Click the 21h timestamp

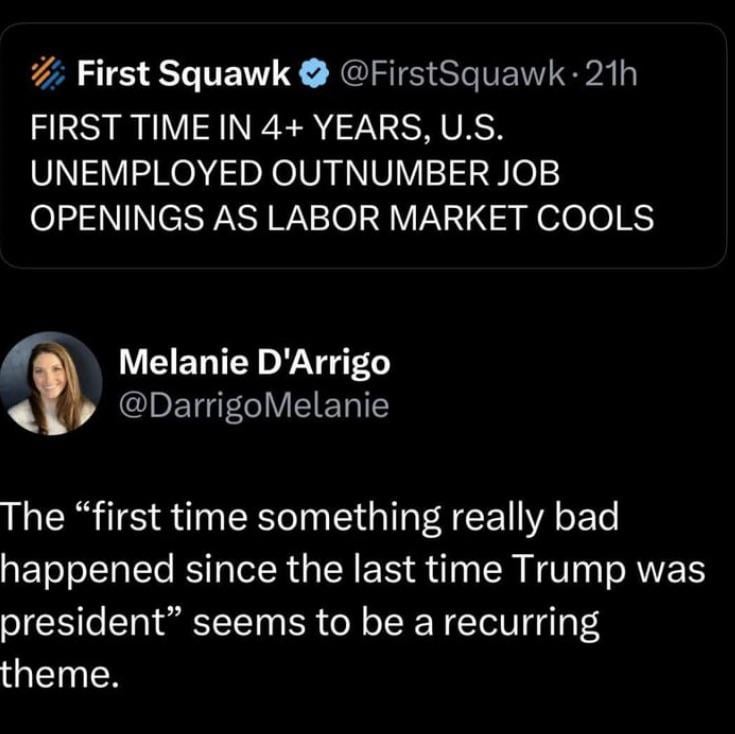[x=611, y=74]
